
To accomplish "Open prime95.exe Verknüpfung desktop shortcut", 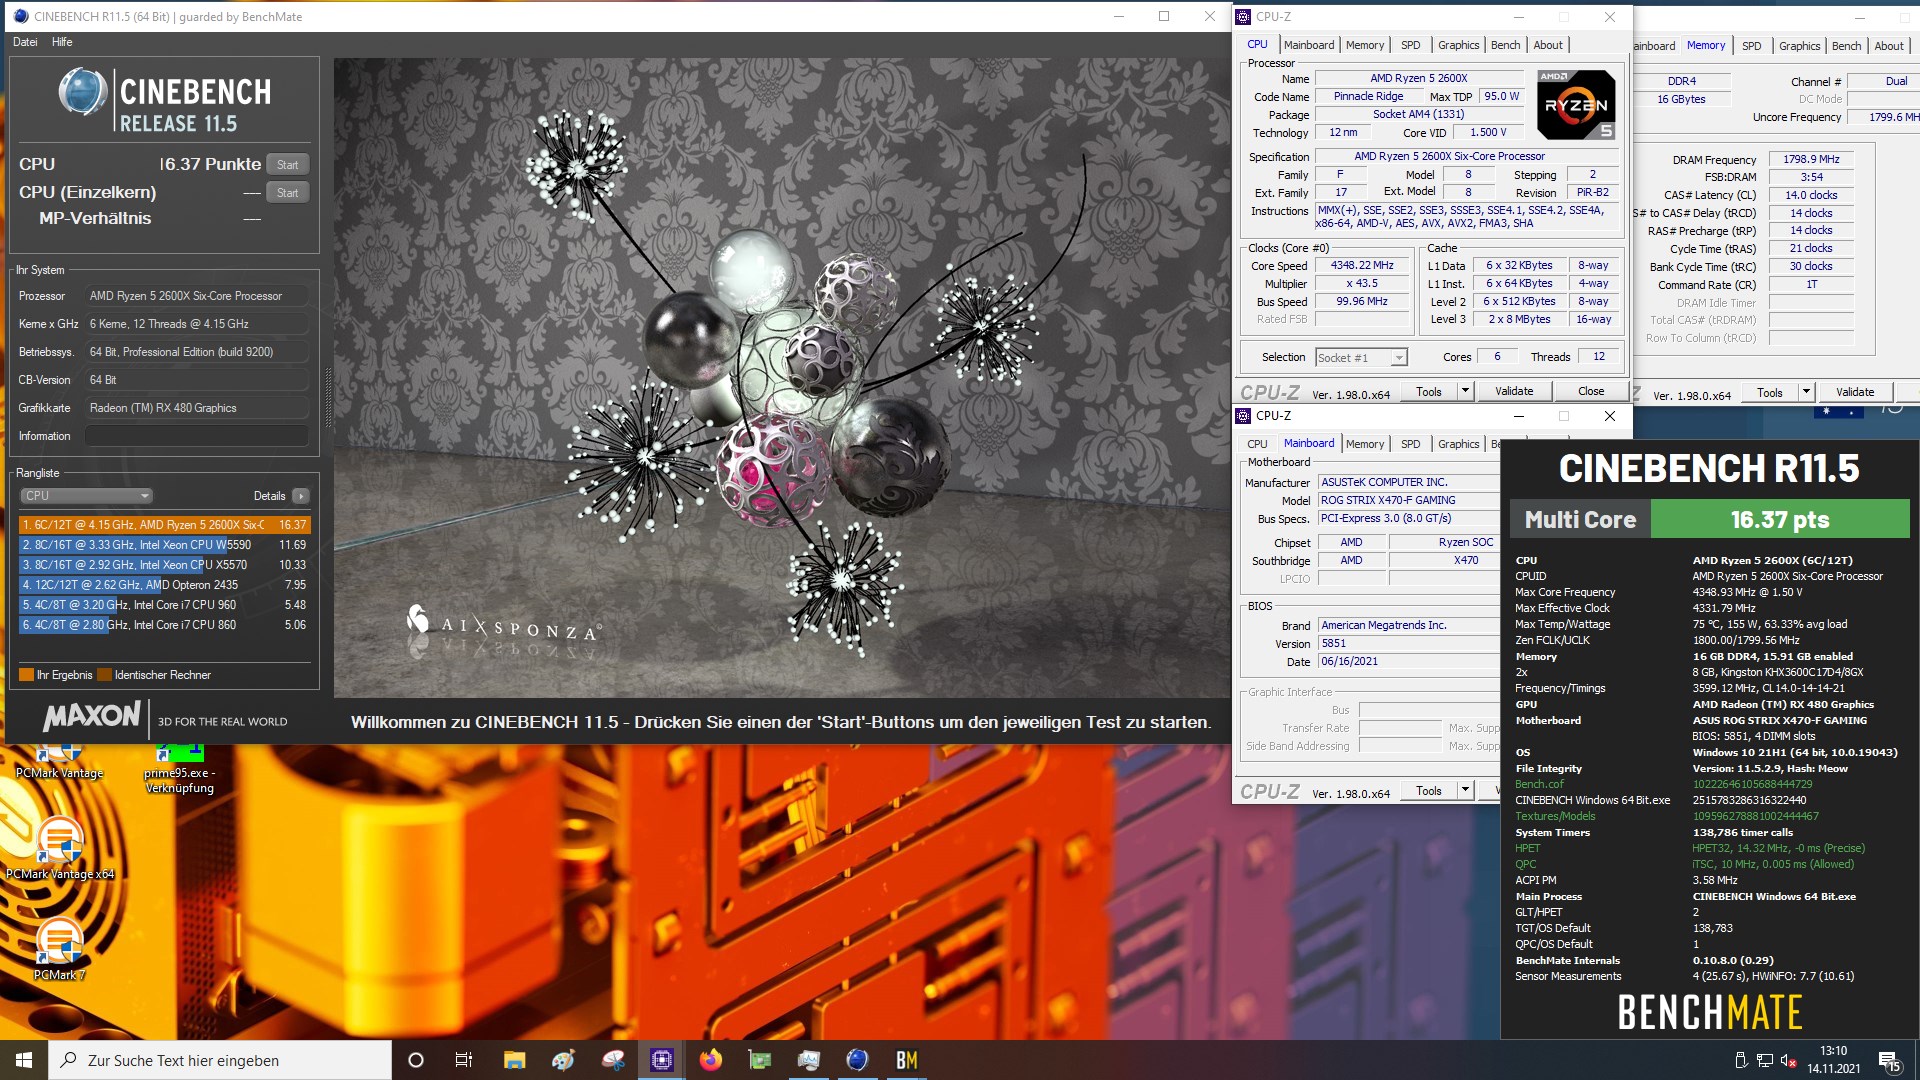I will (x=180, y=770).
